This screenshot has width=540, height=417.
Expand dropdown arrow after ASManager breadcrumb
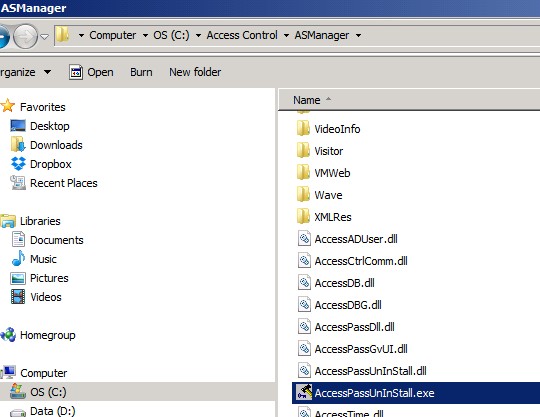tap(359, 35)
